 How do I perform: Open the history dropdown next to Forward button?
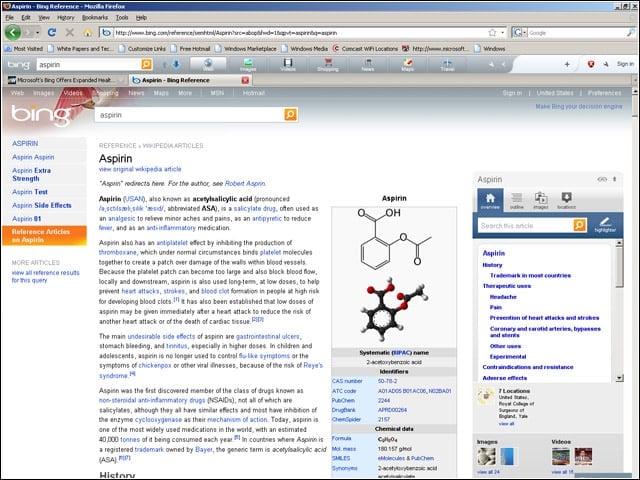[38, 32]
